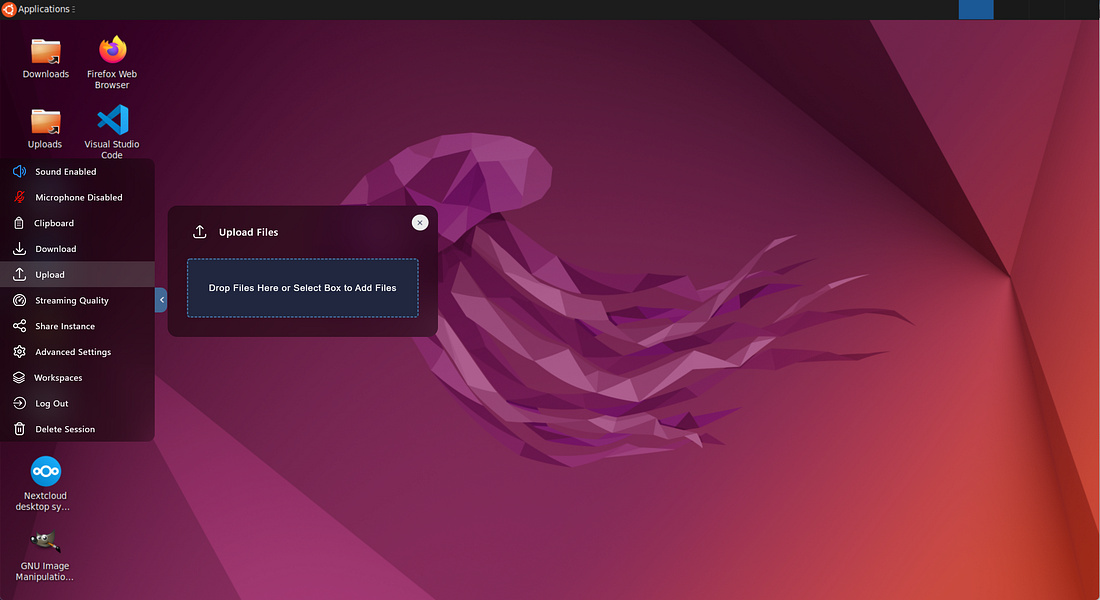Toggle Microphone Disabled in the sidebar
The height and width of the screenshot is (600, 1100).
point(77,198)
